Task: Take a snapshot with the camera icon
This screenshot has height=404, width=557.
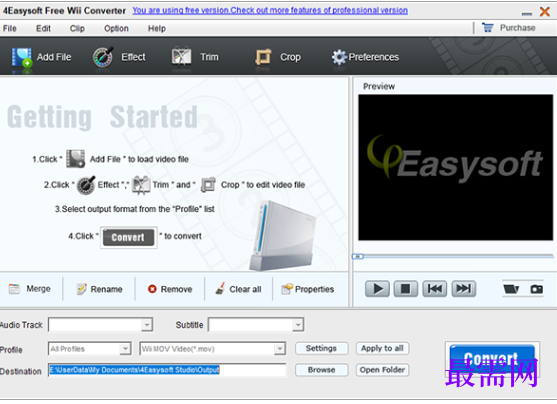Action: click(x=536, y=289)
